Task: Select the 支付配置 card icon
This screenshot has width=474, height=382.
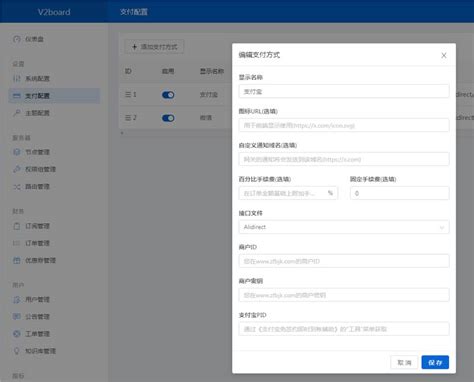Action: click(17, 96)
